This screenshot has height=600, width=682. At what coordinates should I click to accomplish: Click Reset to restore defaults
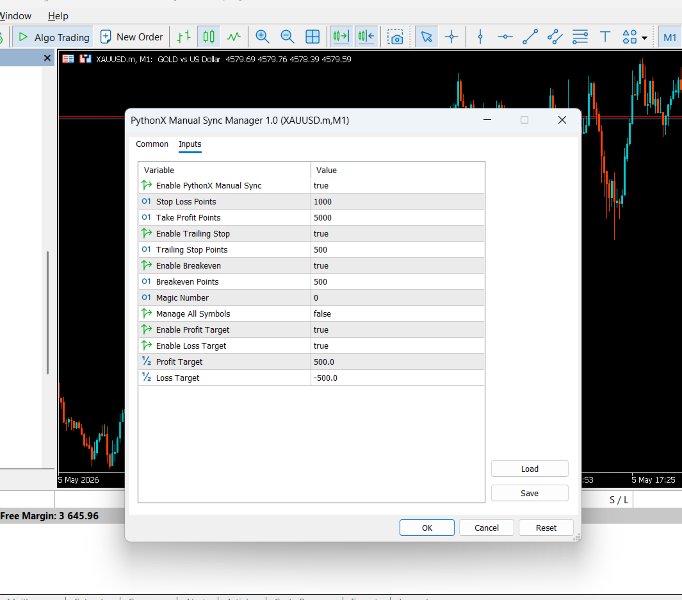(546, 528)
